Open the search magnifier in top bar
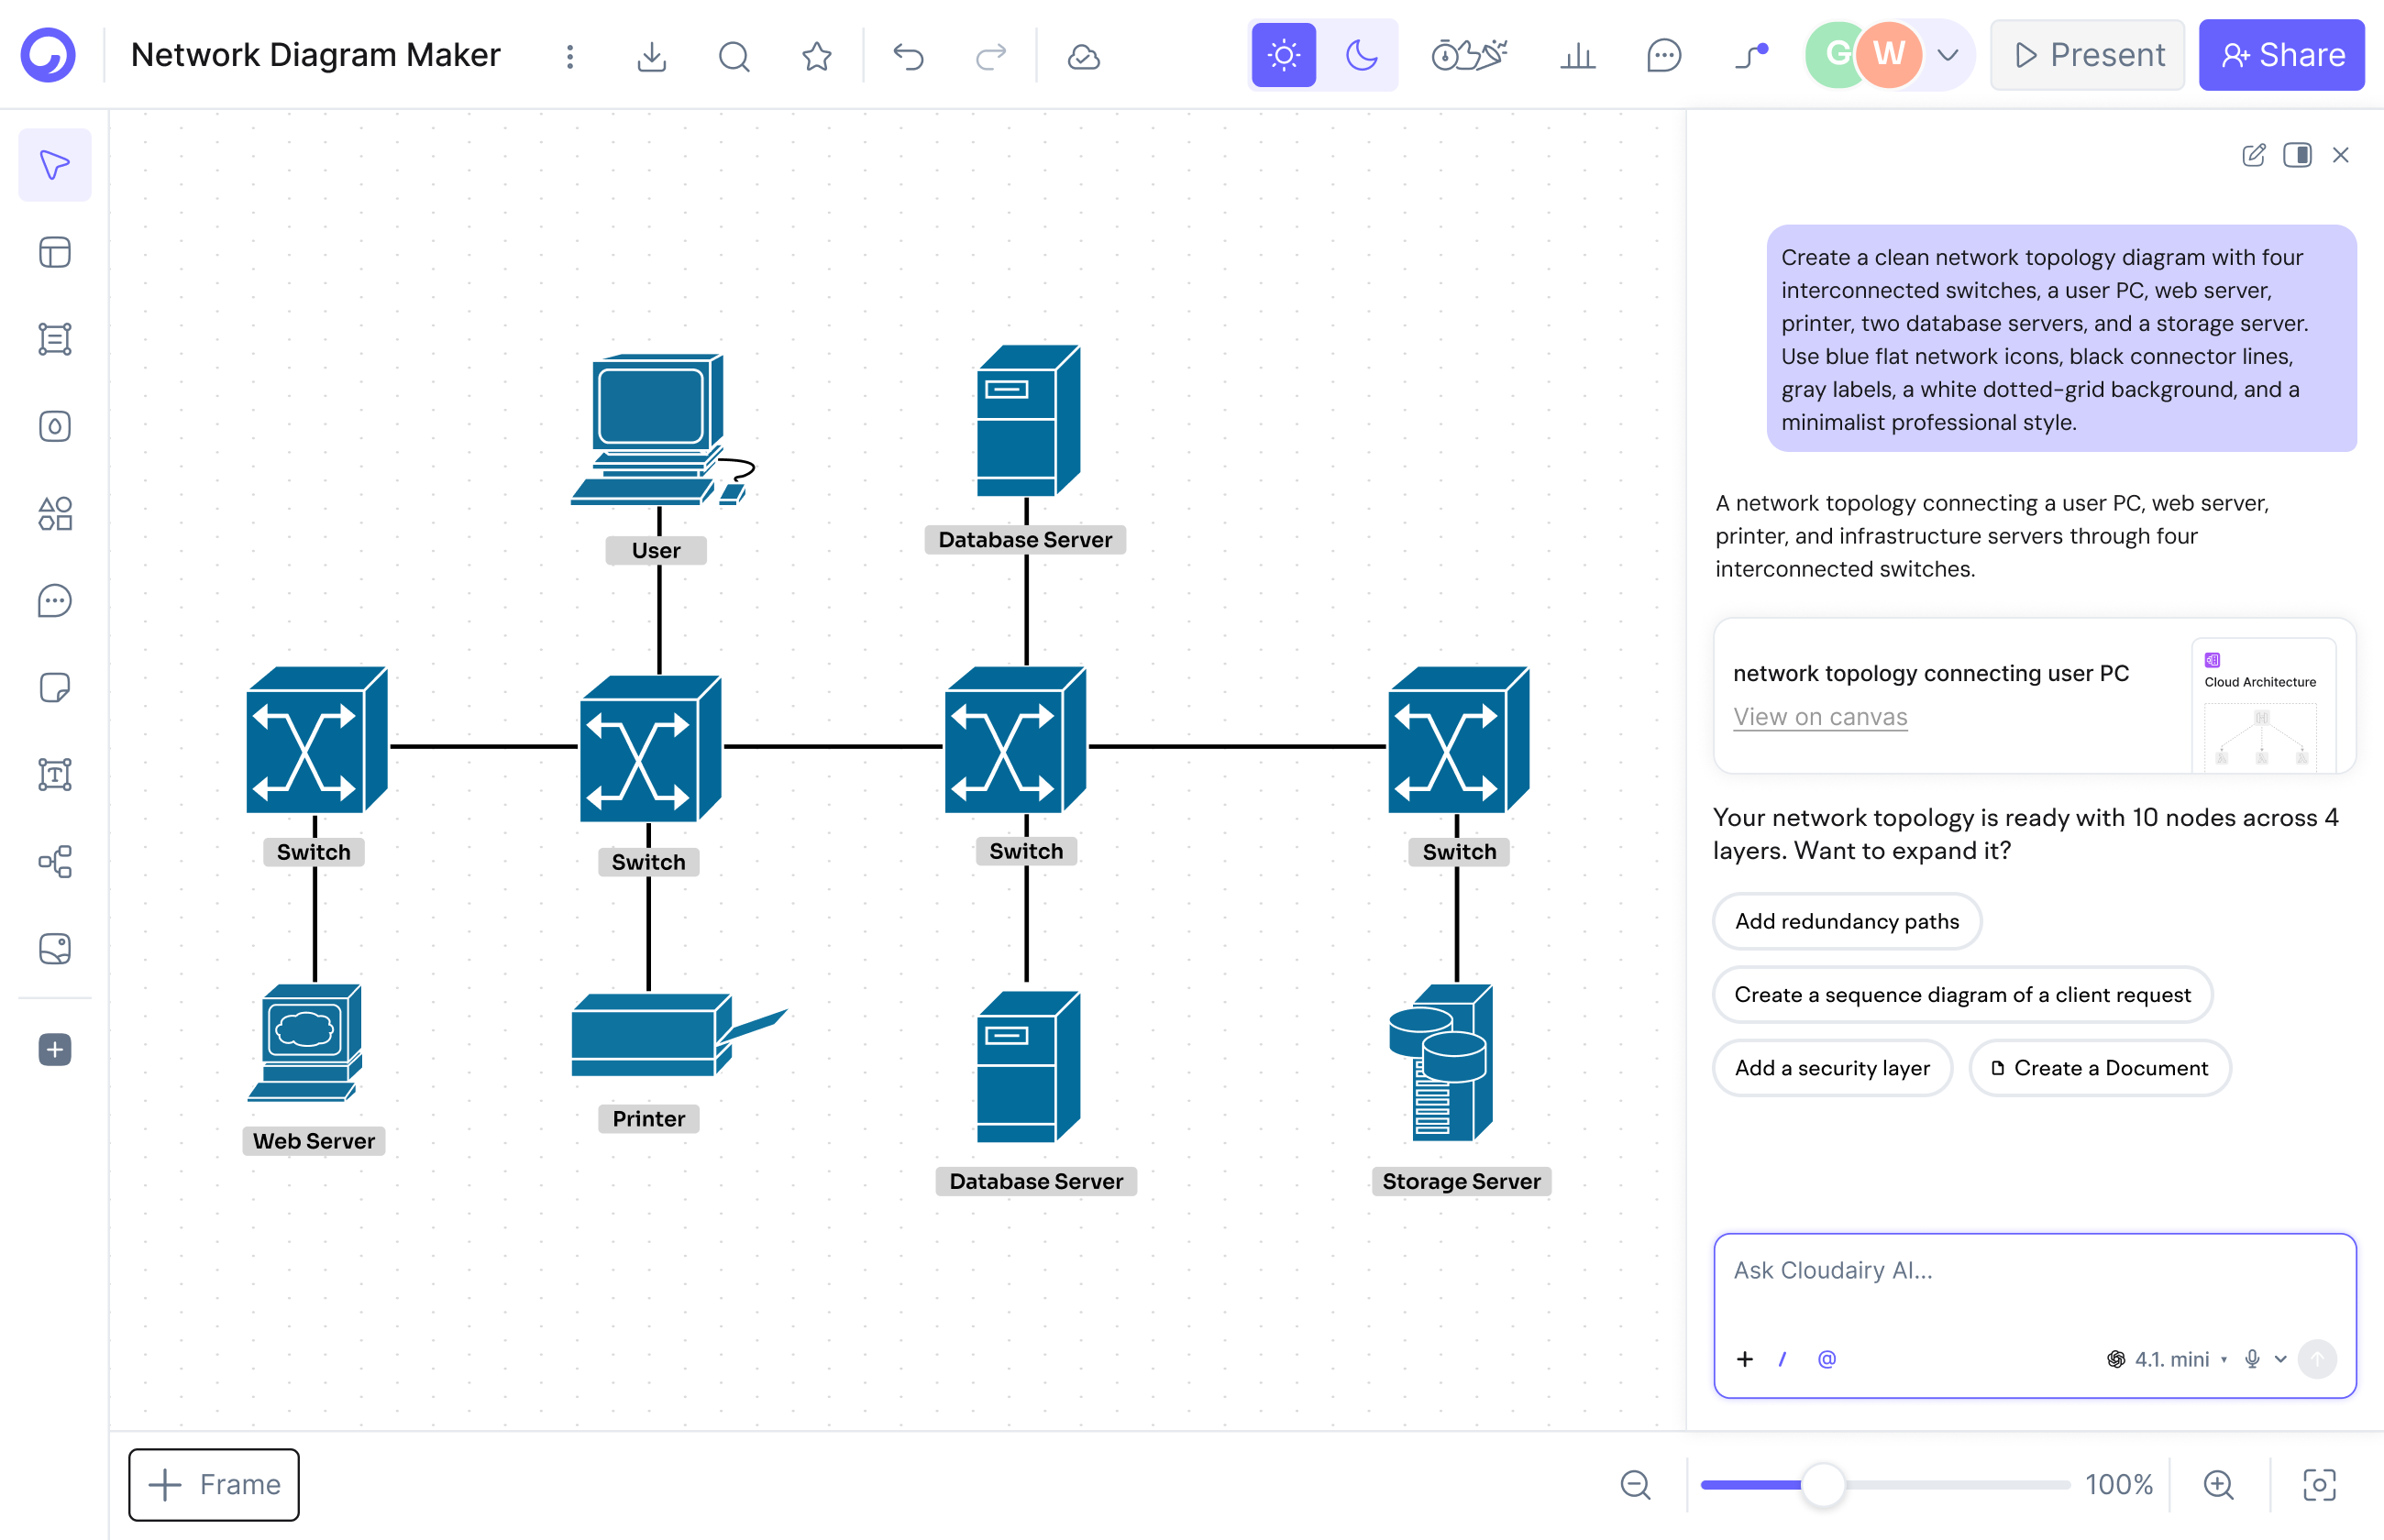 point(734,56)
